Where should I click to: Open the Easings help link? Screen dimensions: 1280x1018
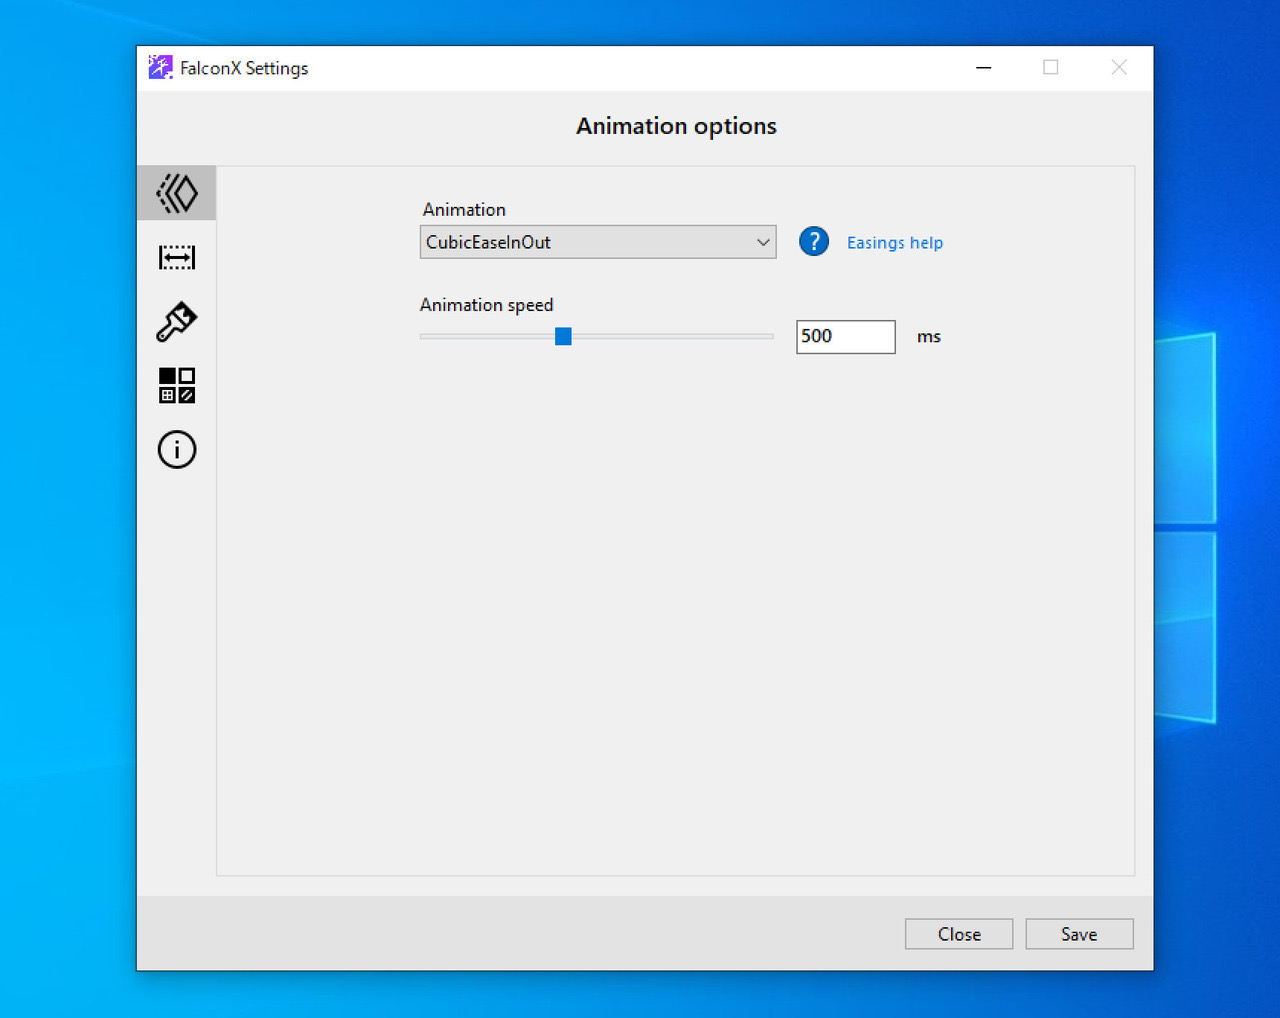pyautogui.click(x=895, y=243)
